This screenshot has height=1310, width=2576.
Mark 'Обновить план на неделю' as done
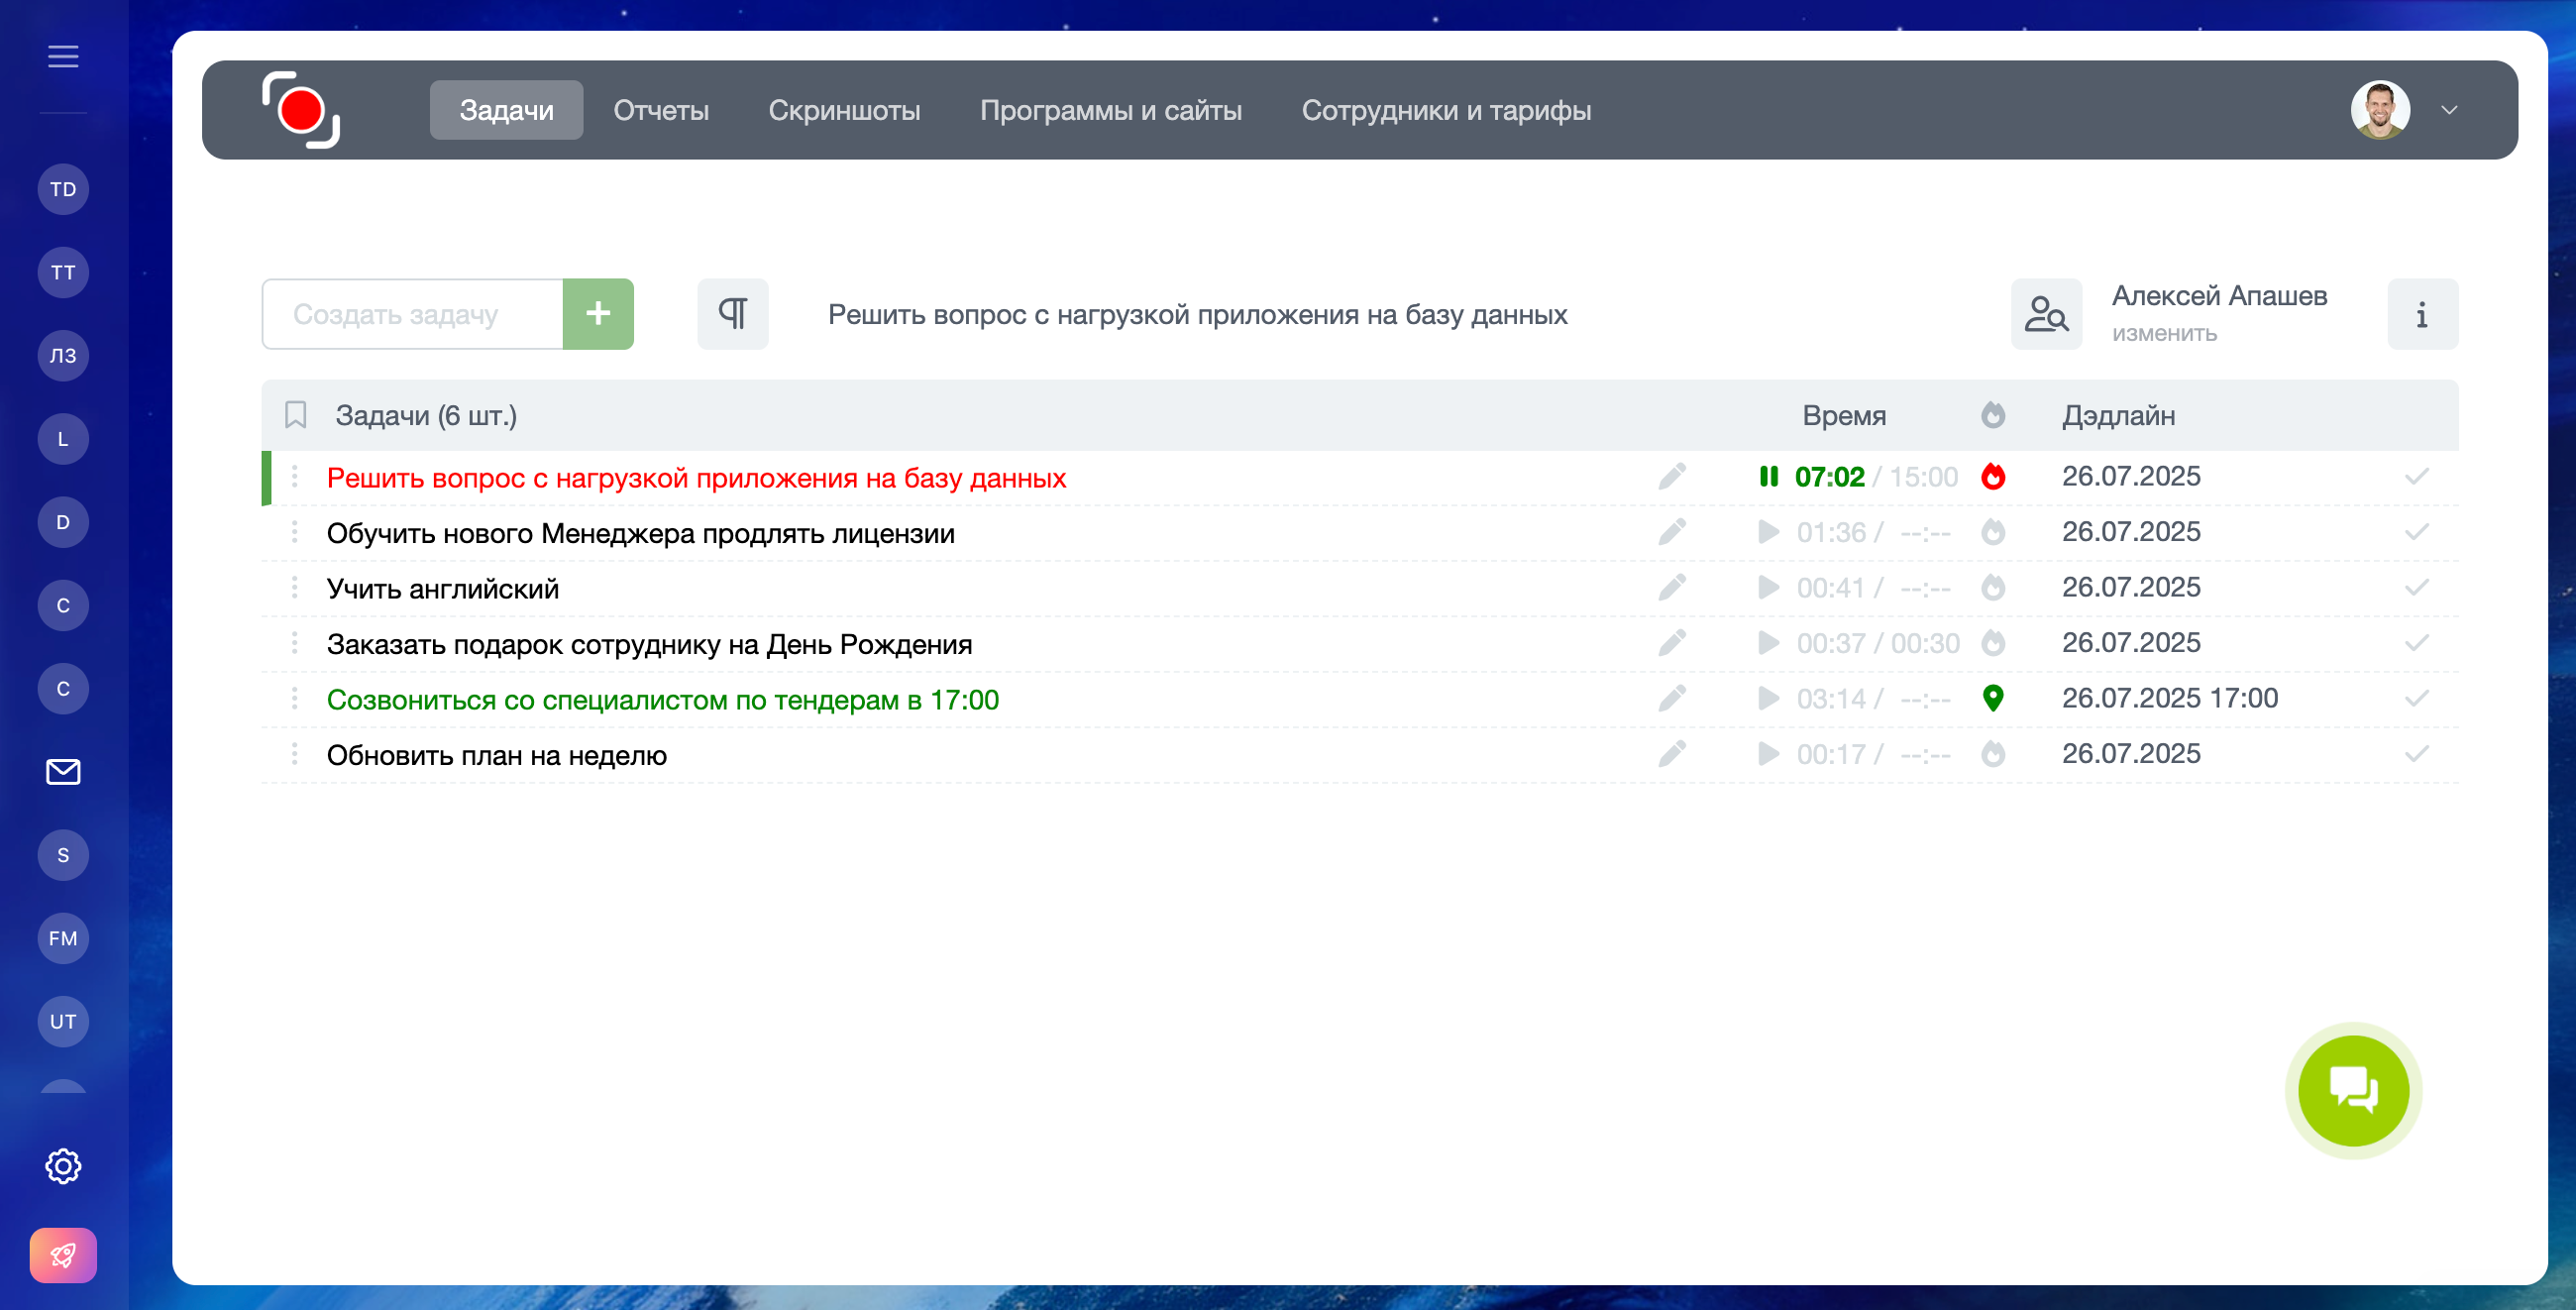pos(2415,754)
